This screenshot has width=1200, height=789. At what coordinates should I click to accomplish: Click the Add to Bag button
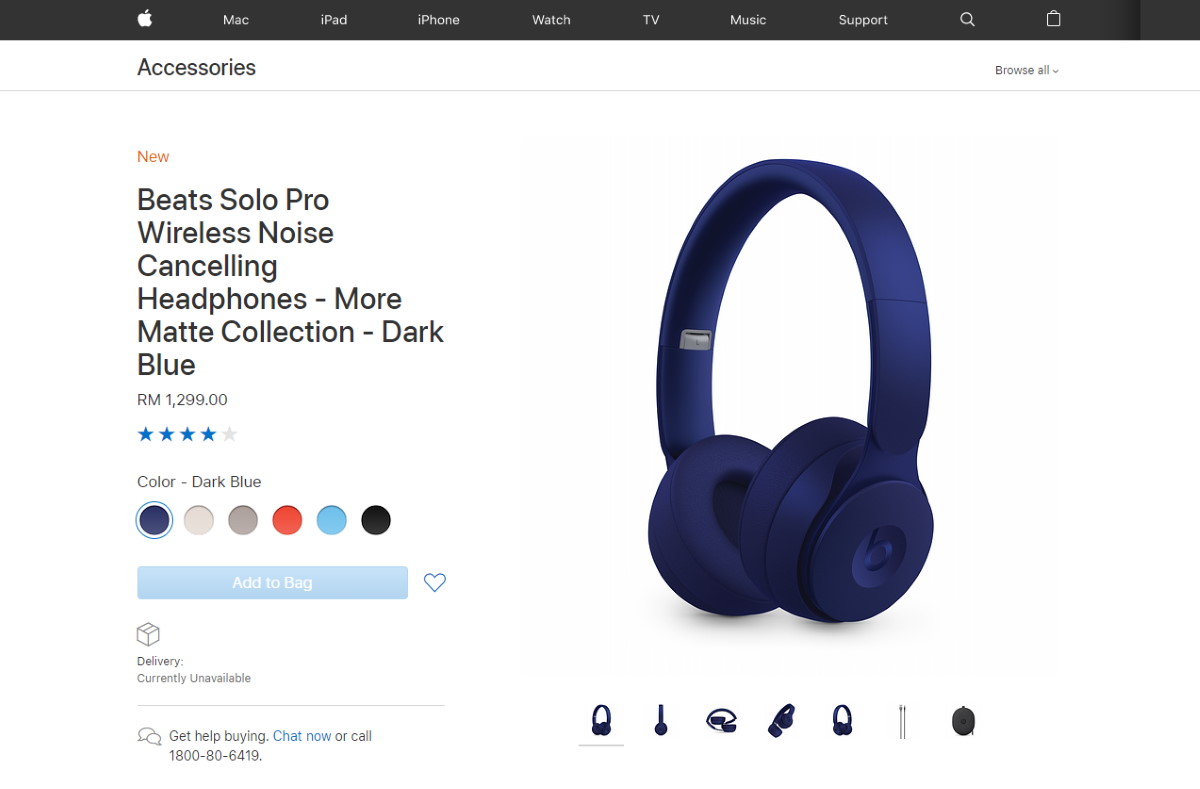tap(272, 583)
